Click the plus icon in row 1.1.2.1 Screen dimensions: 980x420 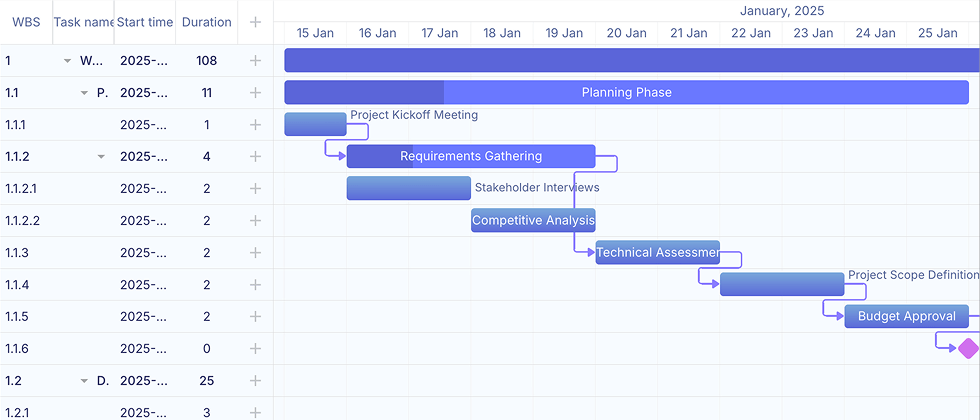pos(255,189)
